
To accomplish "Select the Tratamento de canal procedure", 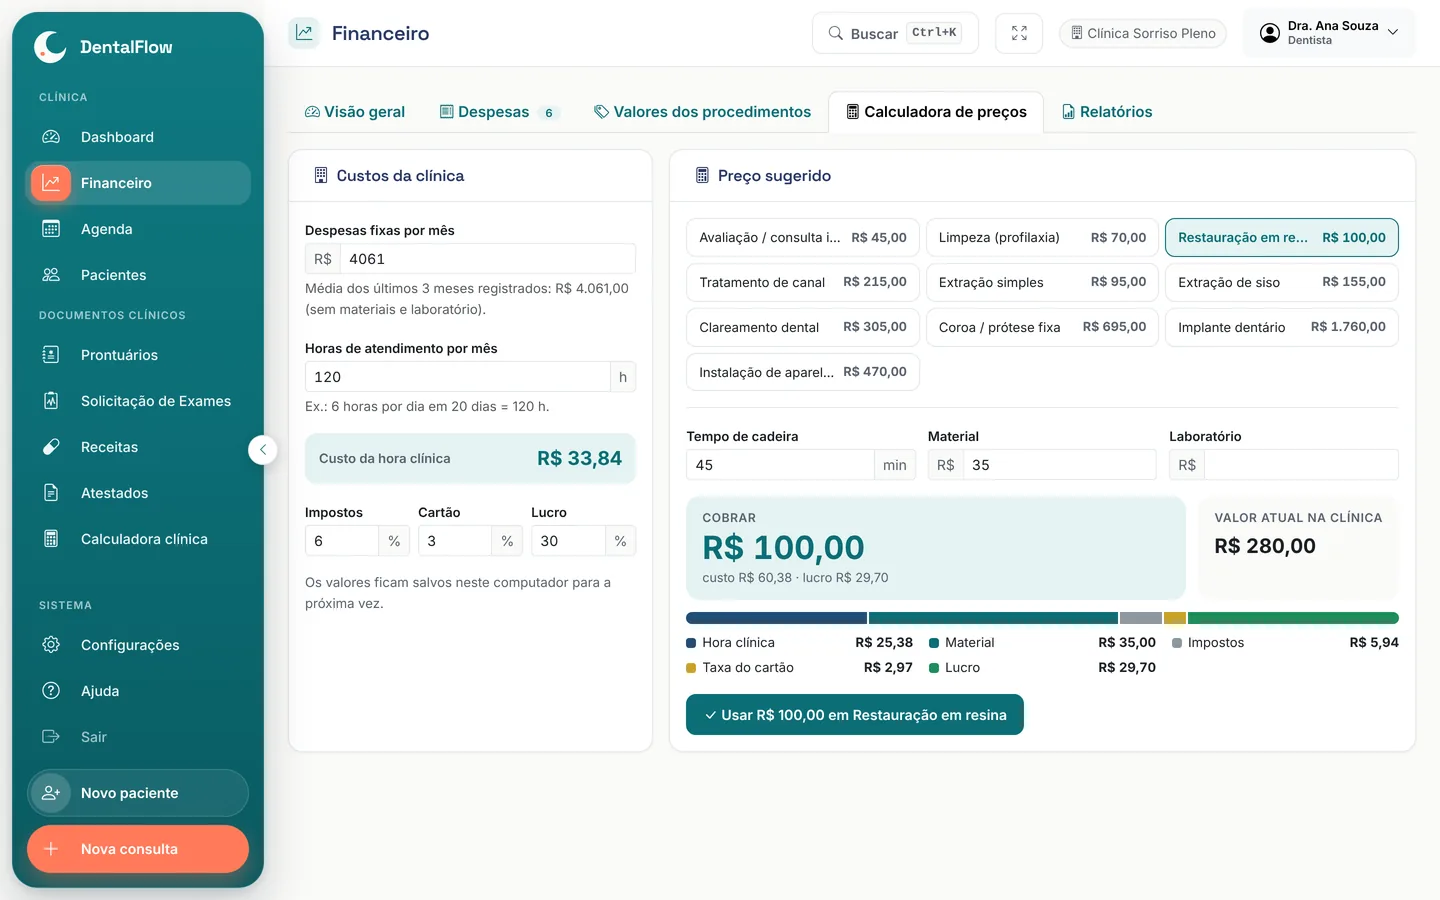I will [x=803, y=282].
